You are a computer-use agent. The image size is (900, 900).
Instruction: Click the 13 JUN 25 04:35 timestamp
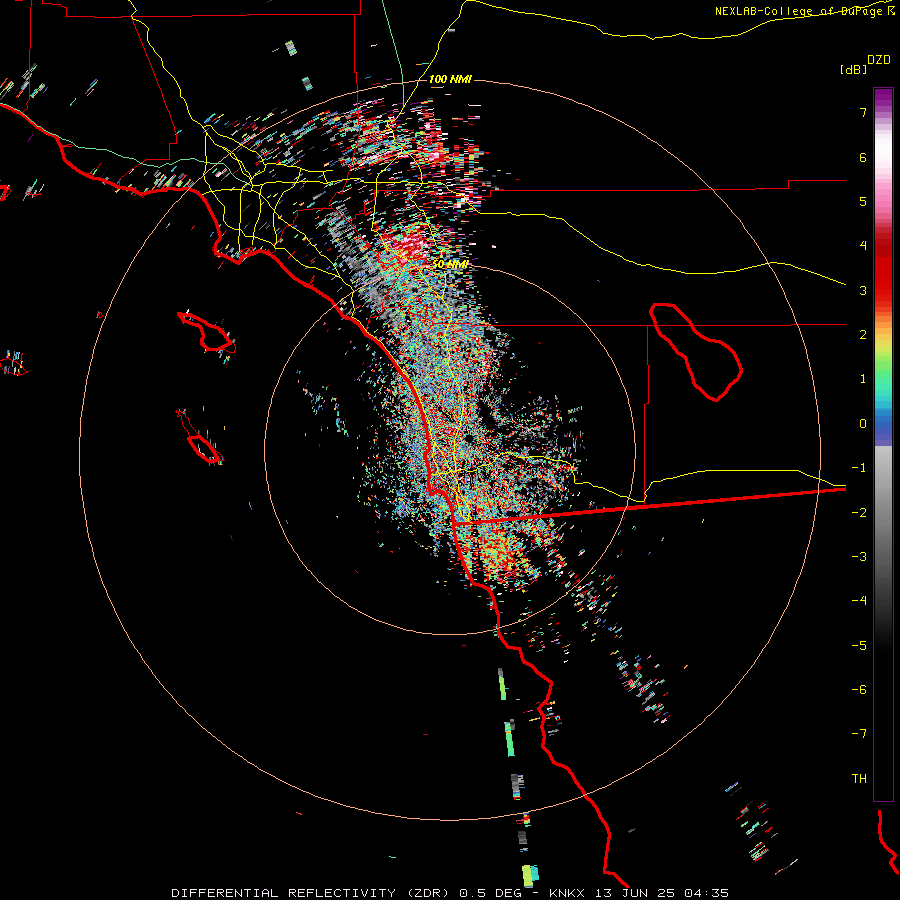(661, 893)
